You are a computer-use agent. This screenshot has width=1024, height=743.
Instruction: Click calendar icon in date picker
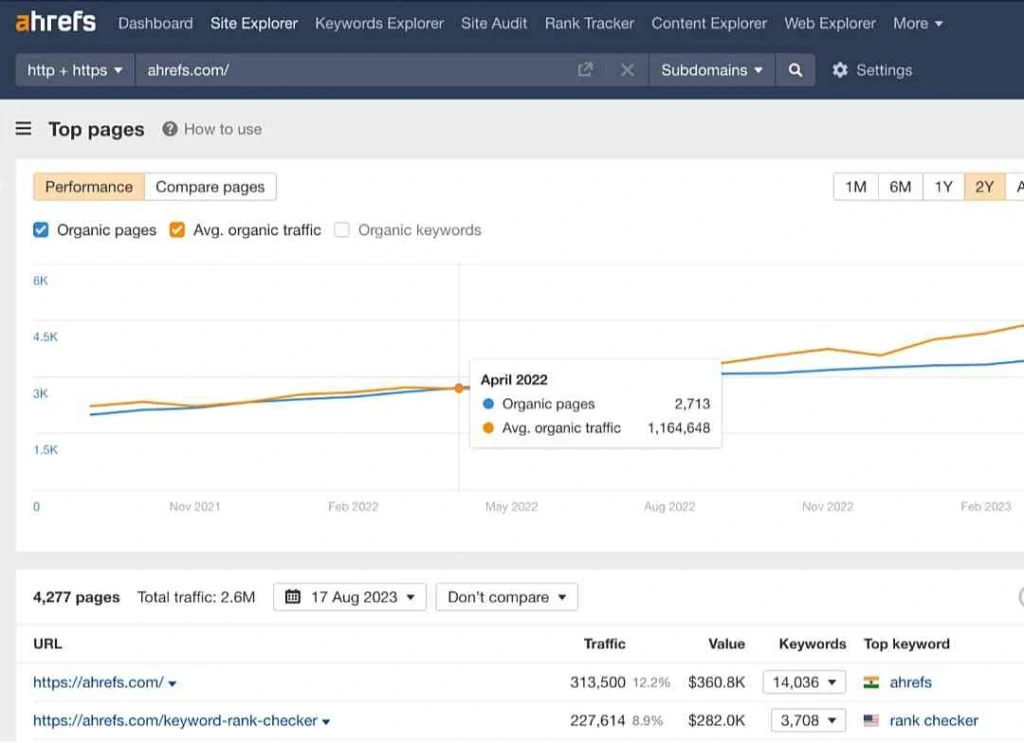(293, 597)
